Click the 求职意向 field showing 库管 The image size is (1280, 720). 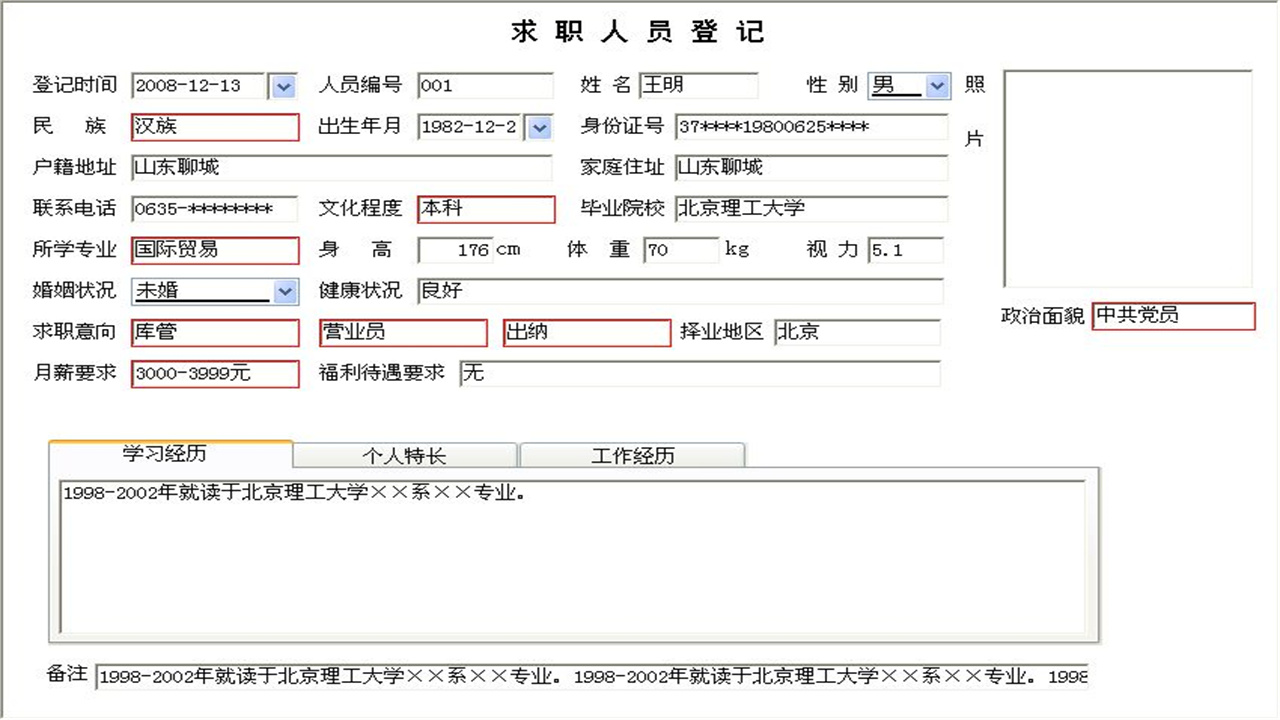tap(213, 332)
